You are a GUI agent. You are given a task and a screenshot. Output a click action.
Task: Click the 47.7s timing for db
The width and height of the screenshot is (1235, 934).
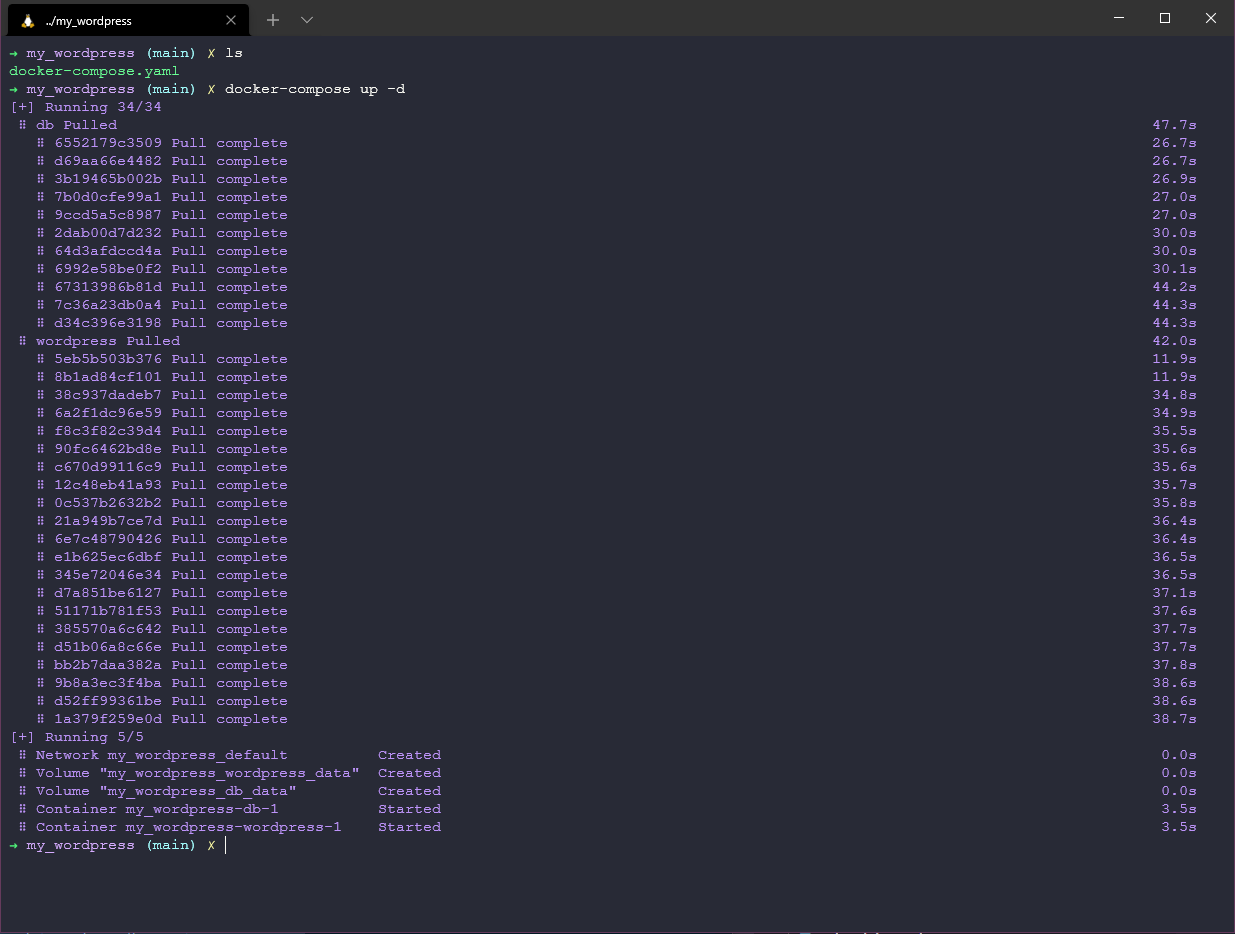1174,125
